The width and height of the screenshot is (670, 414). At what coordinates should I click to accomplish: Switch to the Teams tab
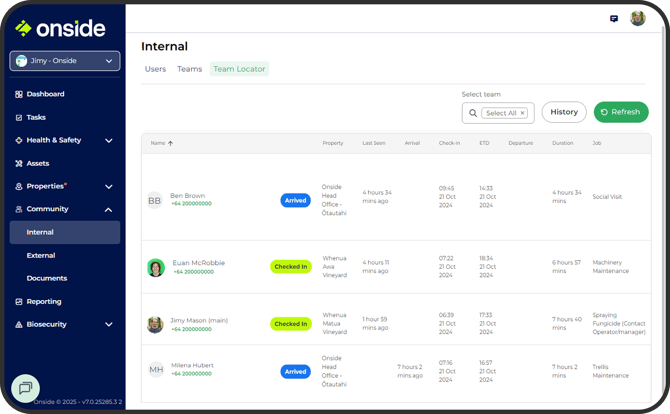189,69
